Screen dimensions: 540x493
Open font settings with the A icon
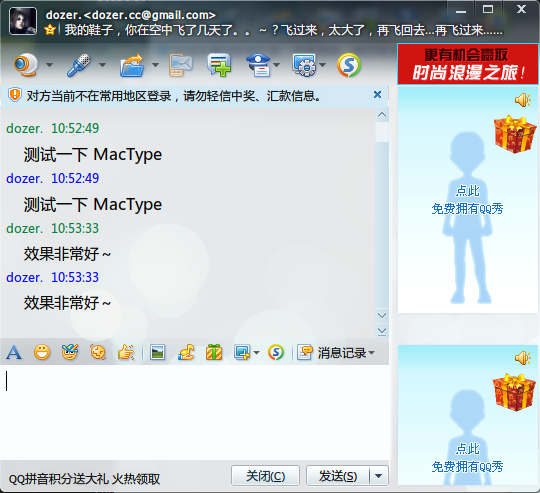tap(14, 353)
